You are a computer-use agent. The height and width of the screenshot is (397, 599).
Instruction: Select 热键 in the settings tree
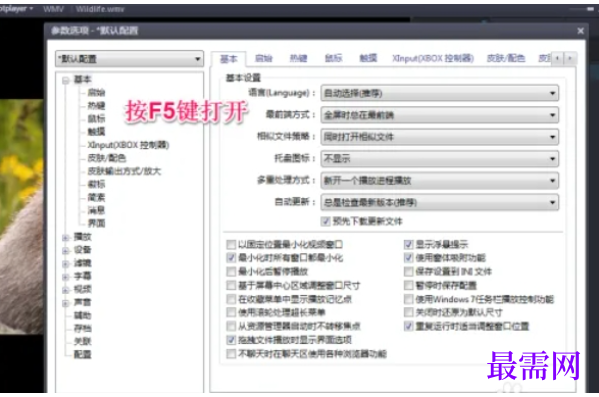point(96,105)
